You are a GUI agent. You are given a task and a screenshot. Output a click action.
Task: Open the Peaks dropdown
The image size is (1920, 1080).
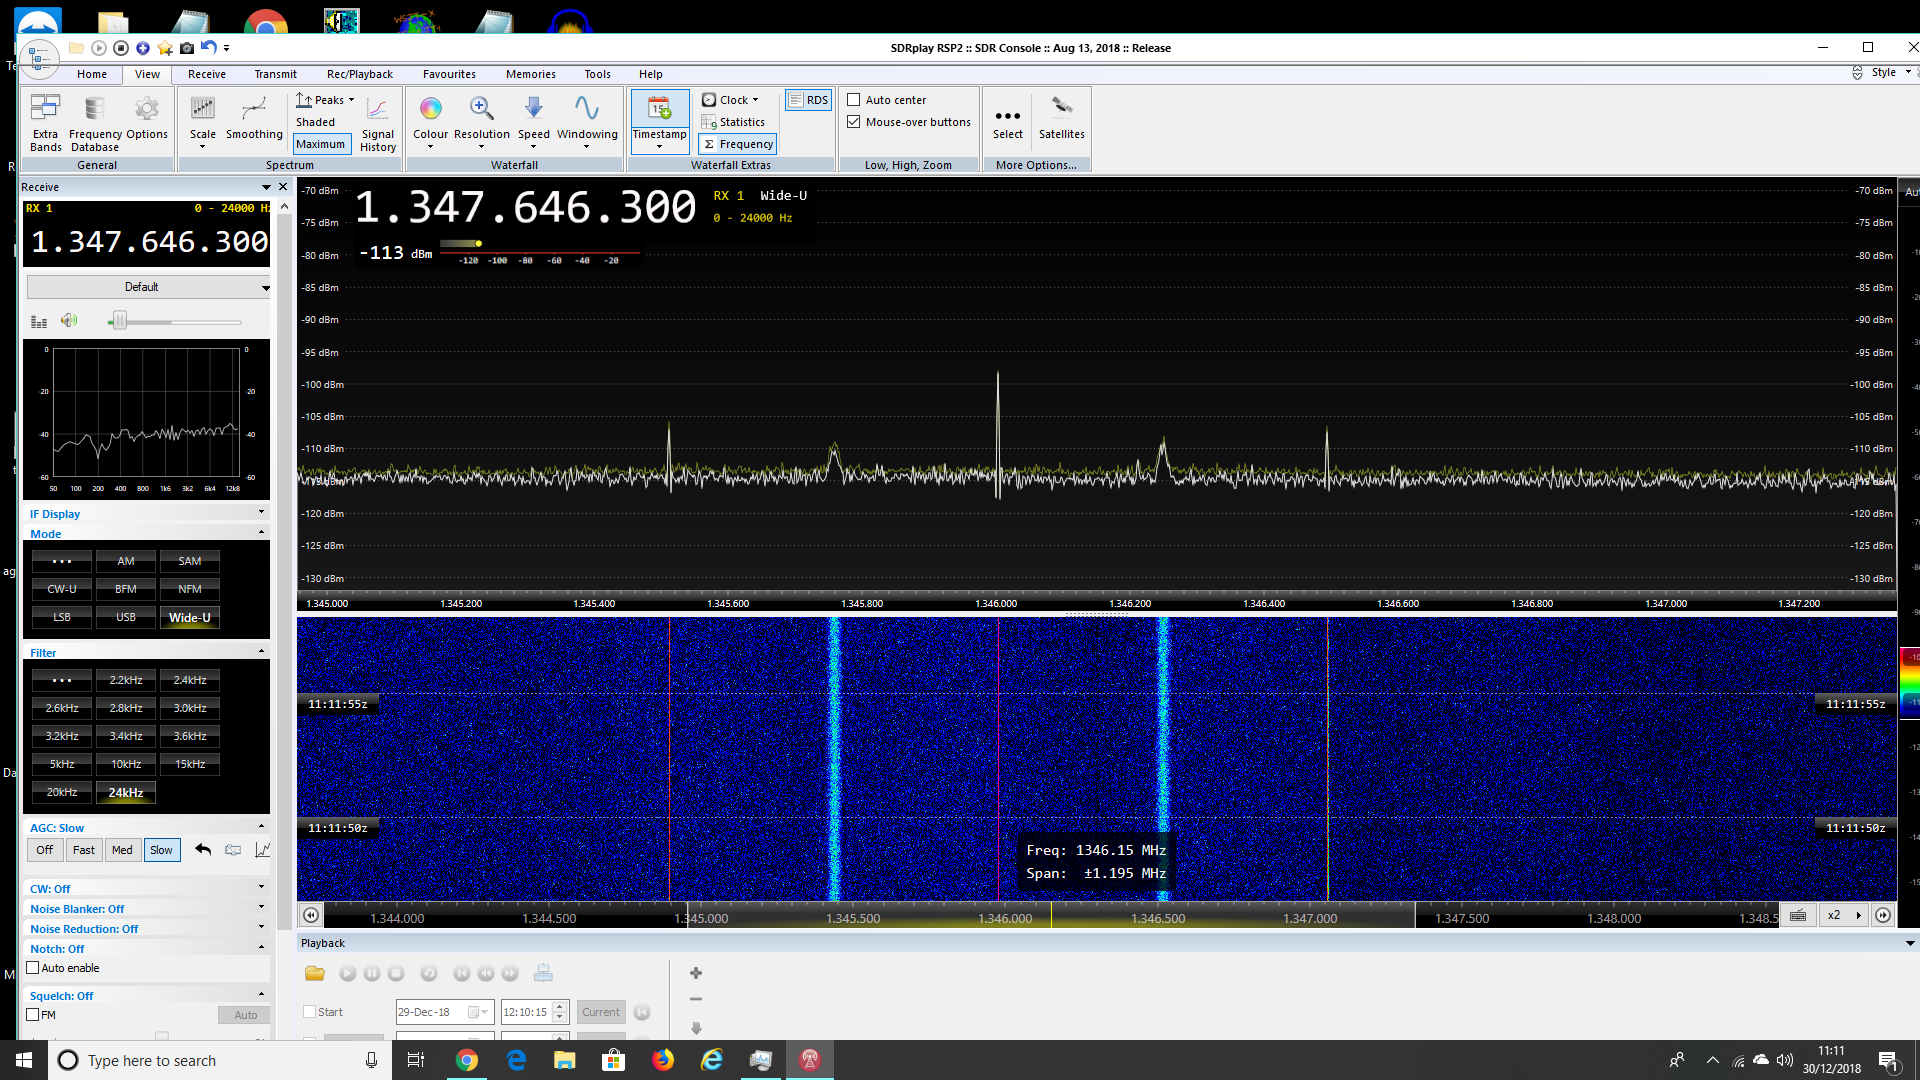tap(326, 100)
